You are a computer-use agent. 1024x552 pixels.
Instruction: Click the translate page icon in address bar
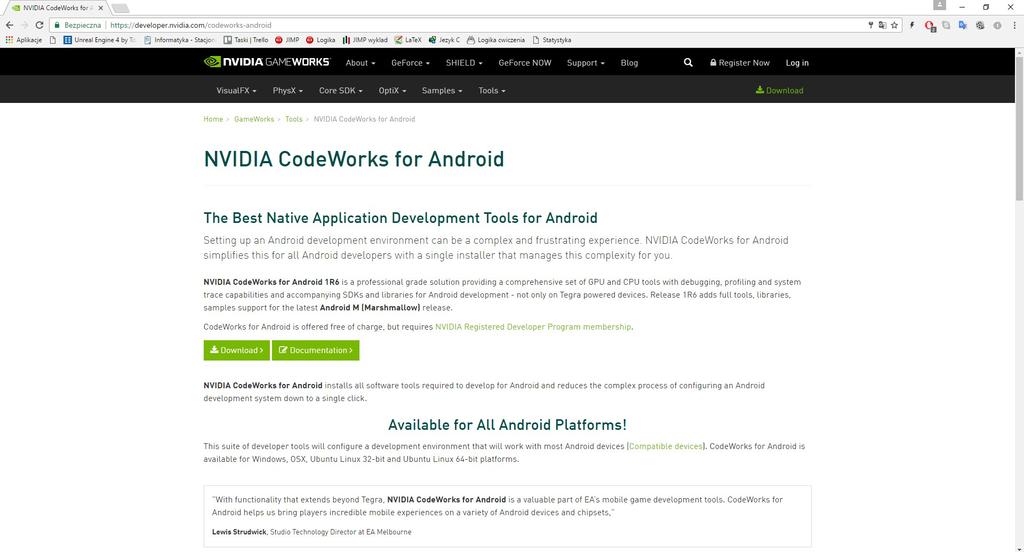(882, 25)
